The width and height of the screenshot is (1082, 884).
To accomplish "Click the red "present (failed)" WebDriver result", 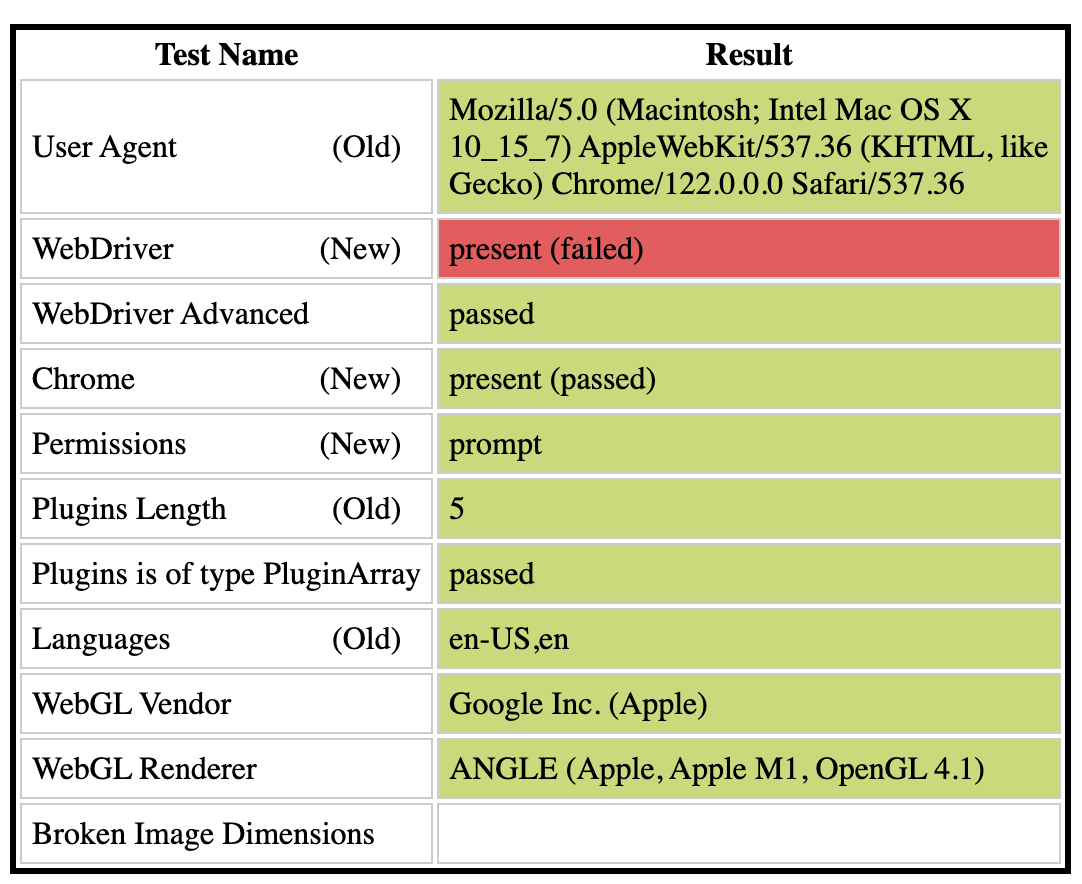I will pyautogui.click(x=748, y=249).
